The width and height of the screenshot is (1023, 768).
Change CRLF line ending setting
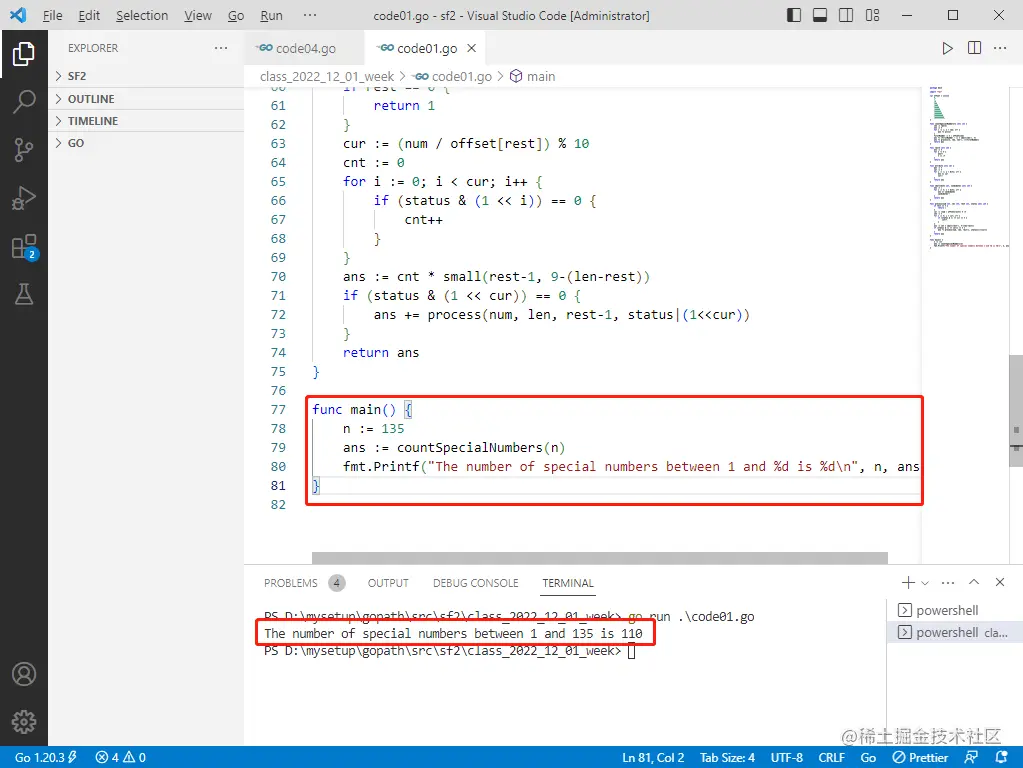(831, 758)
